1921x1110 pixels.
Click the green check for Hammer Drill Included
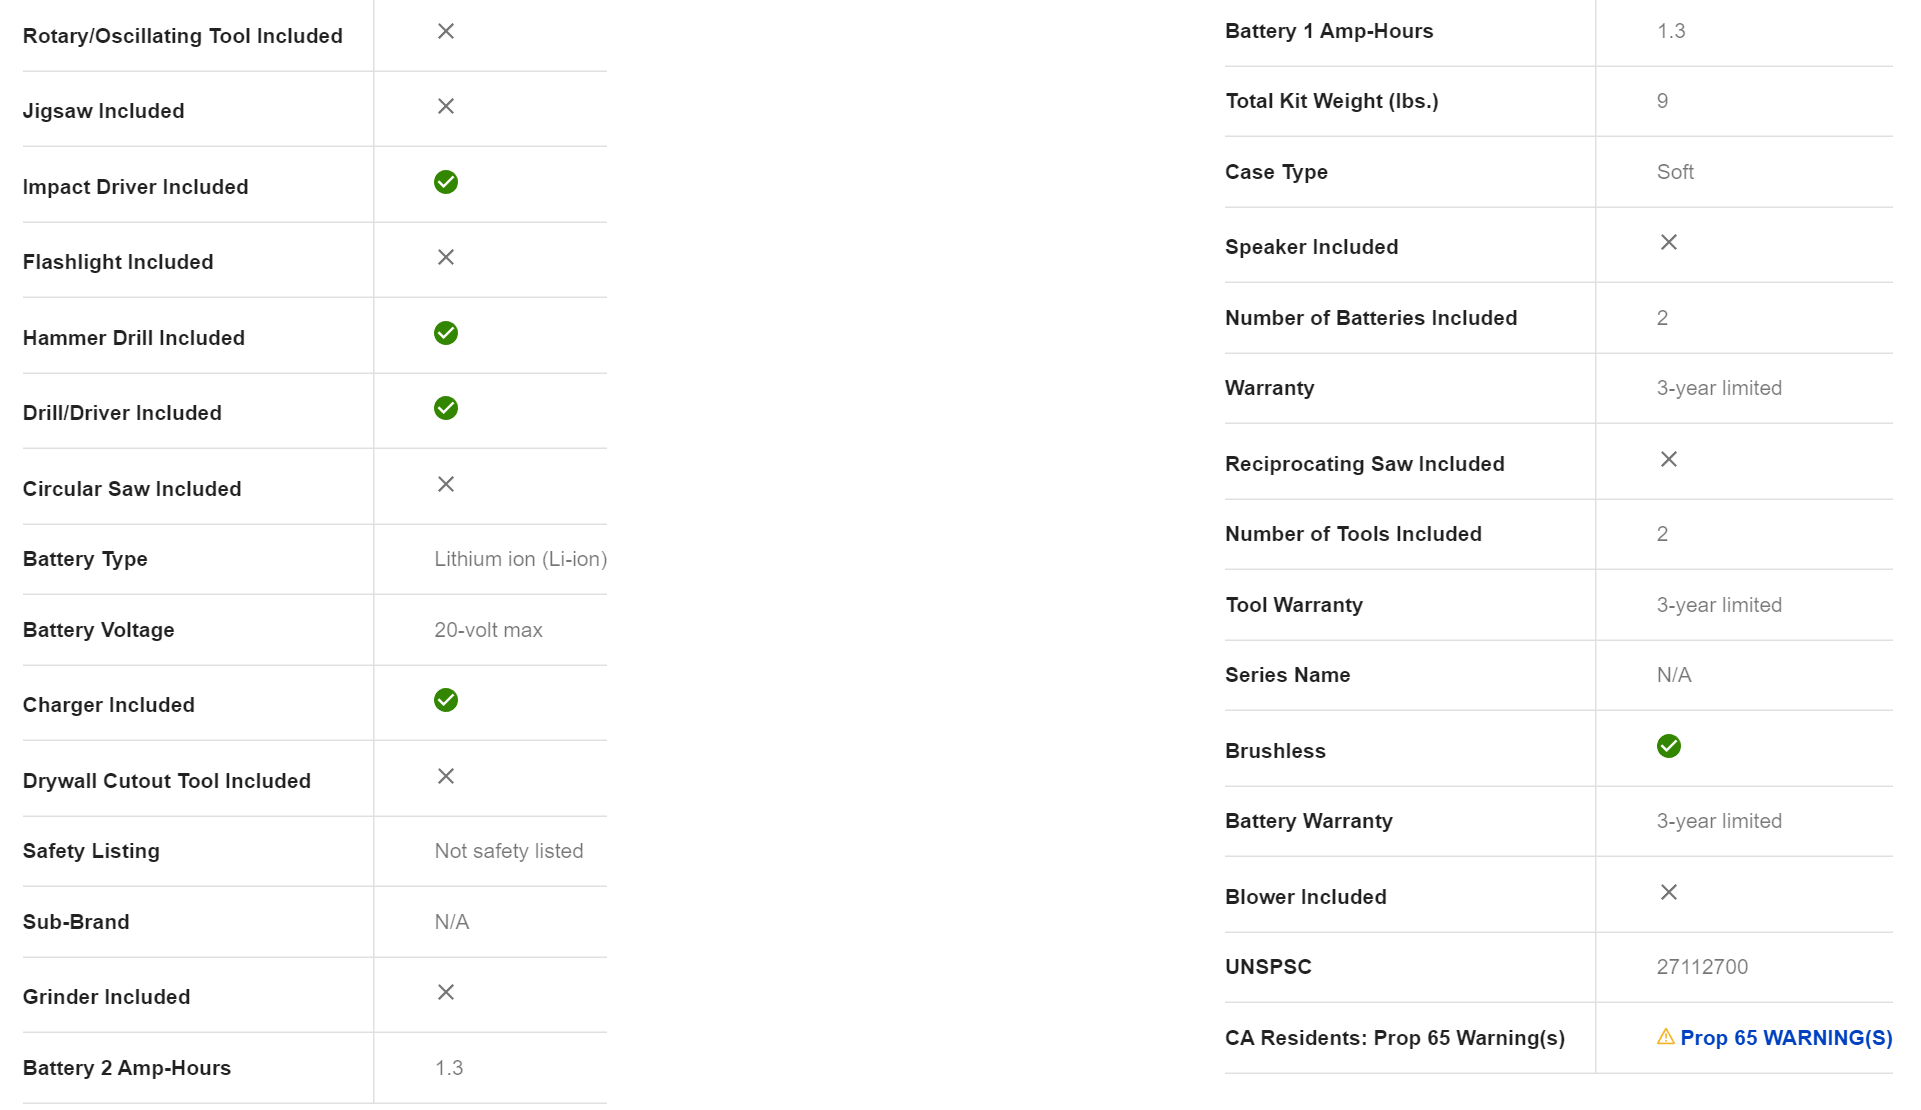click(x=446, y=333)
